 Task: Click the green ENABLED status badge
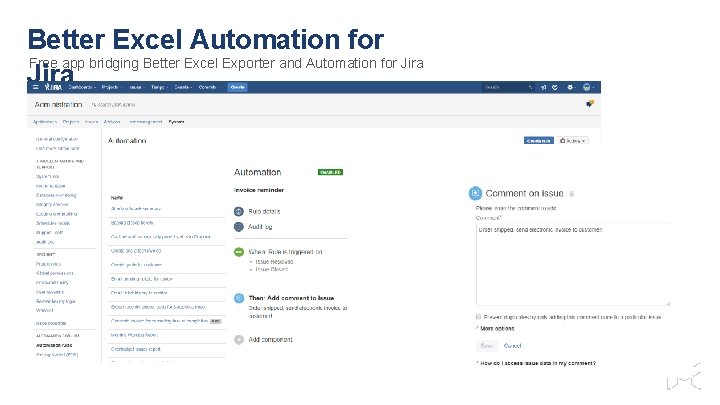pos(331,172)
